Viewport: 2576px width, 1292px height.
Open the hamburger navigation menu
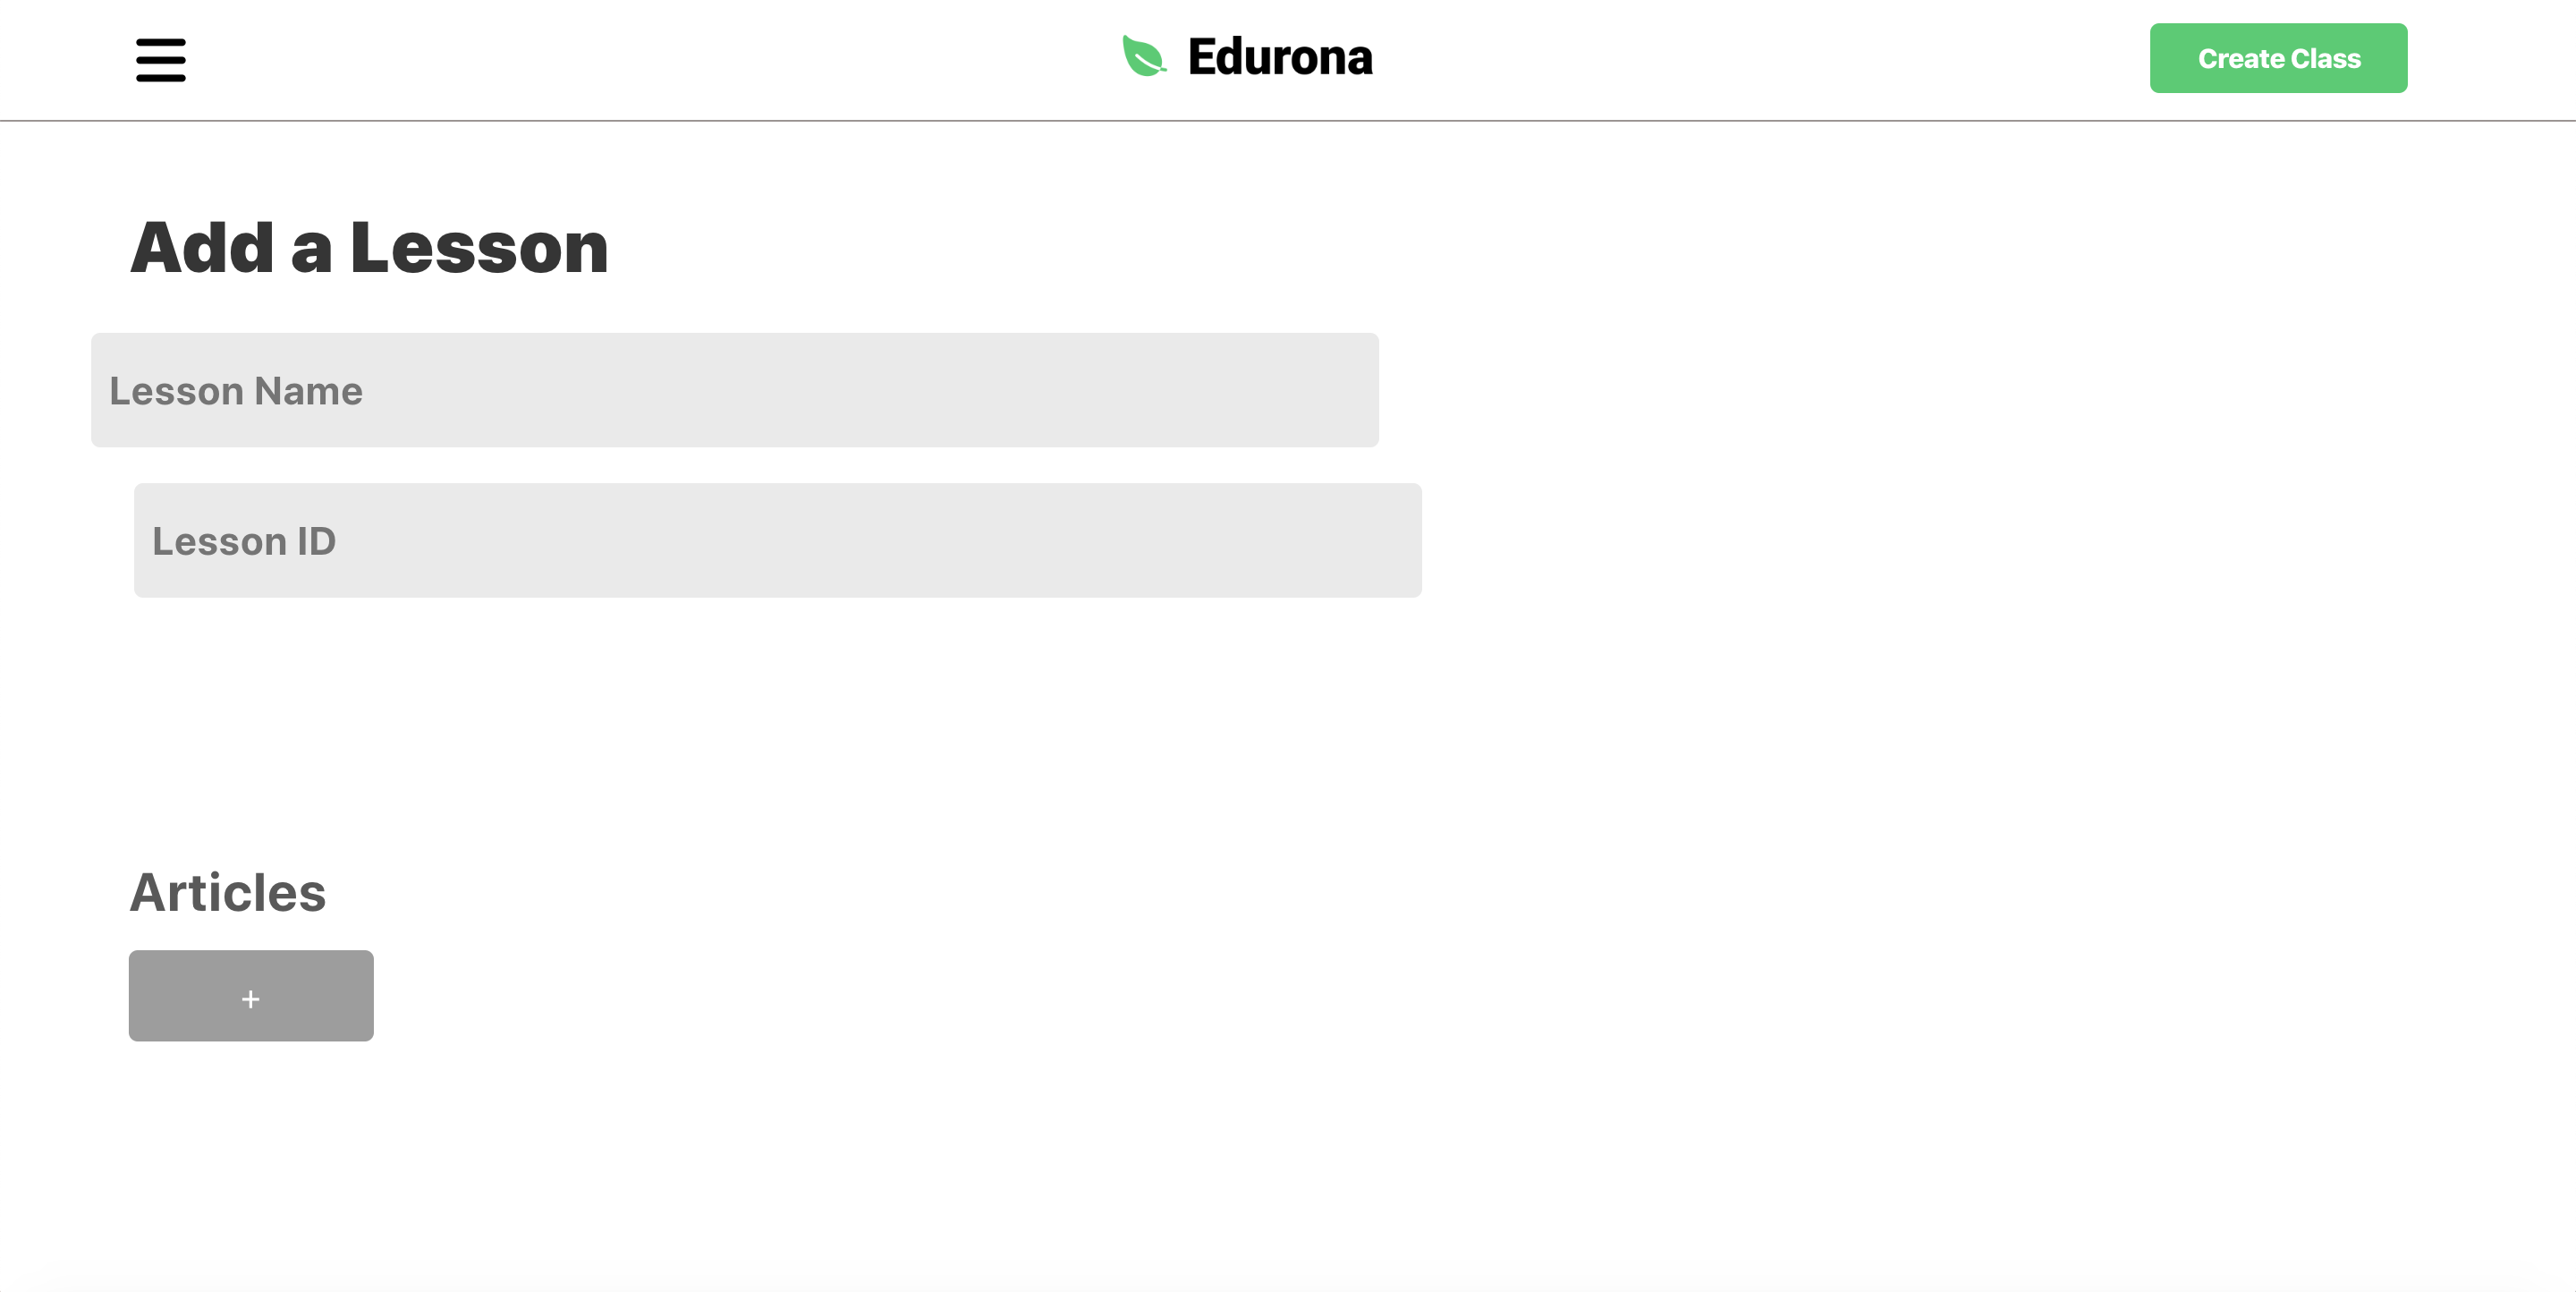pyautogui.click(x=161, y=60)
